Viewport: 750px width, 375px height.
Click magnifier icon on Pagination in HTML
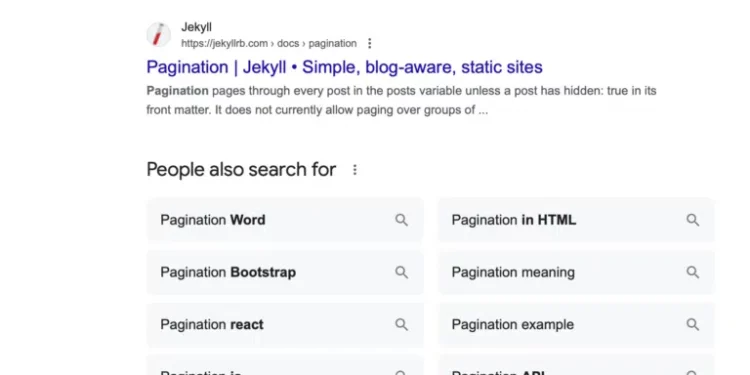(x=693, y=220)
